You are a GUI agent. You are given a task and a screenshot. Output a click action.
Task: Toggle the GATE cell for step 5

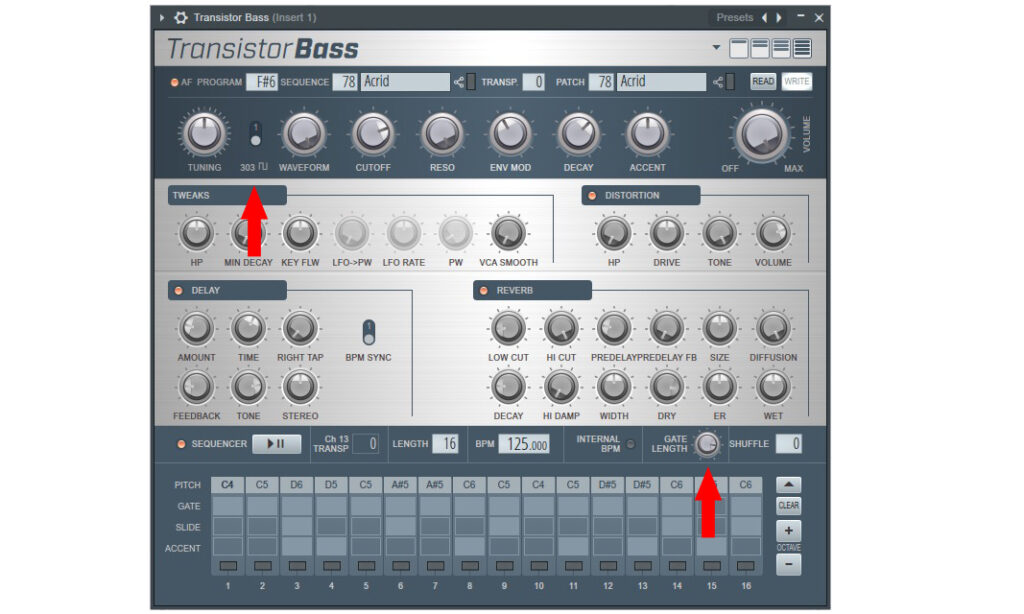point(366,506)
